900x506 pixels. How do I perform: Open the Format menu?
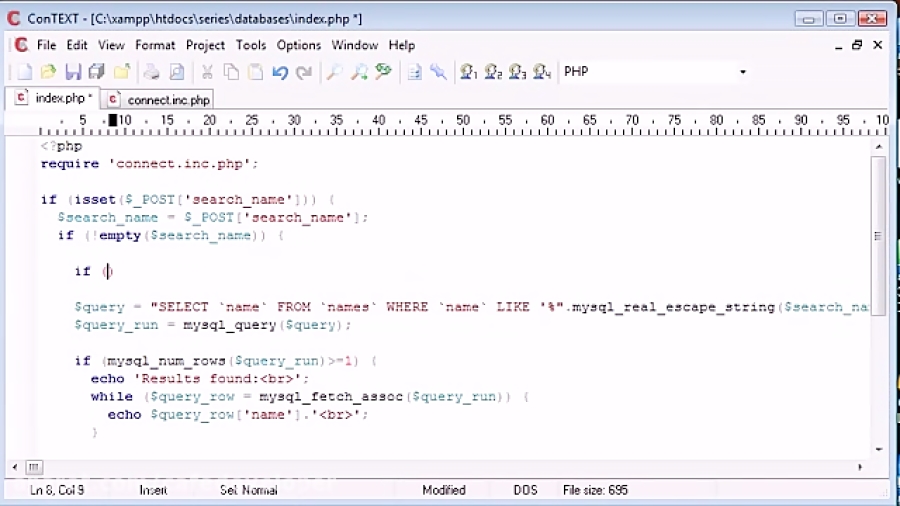[155, 45]
